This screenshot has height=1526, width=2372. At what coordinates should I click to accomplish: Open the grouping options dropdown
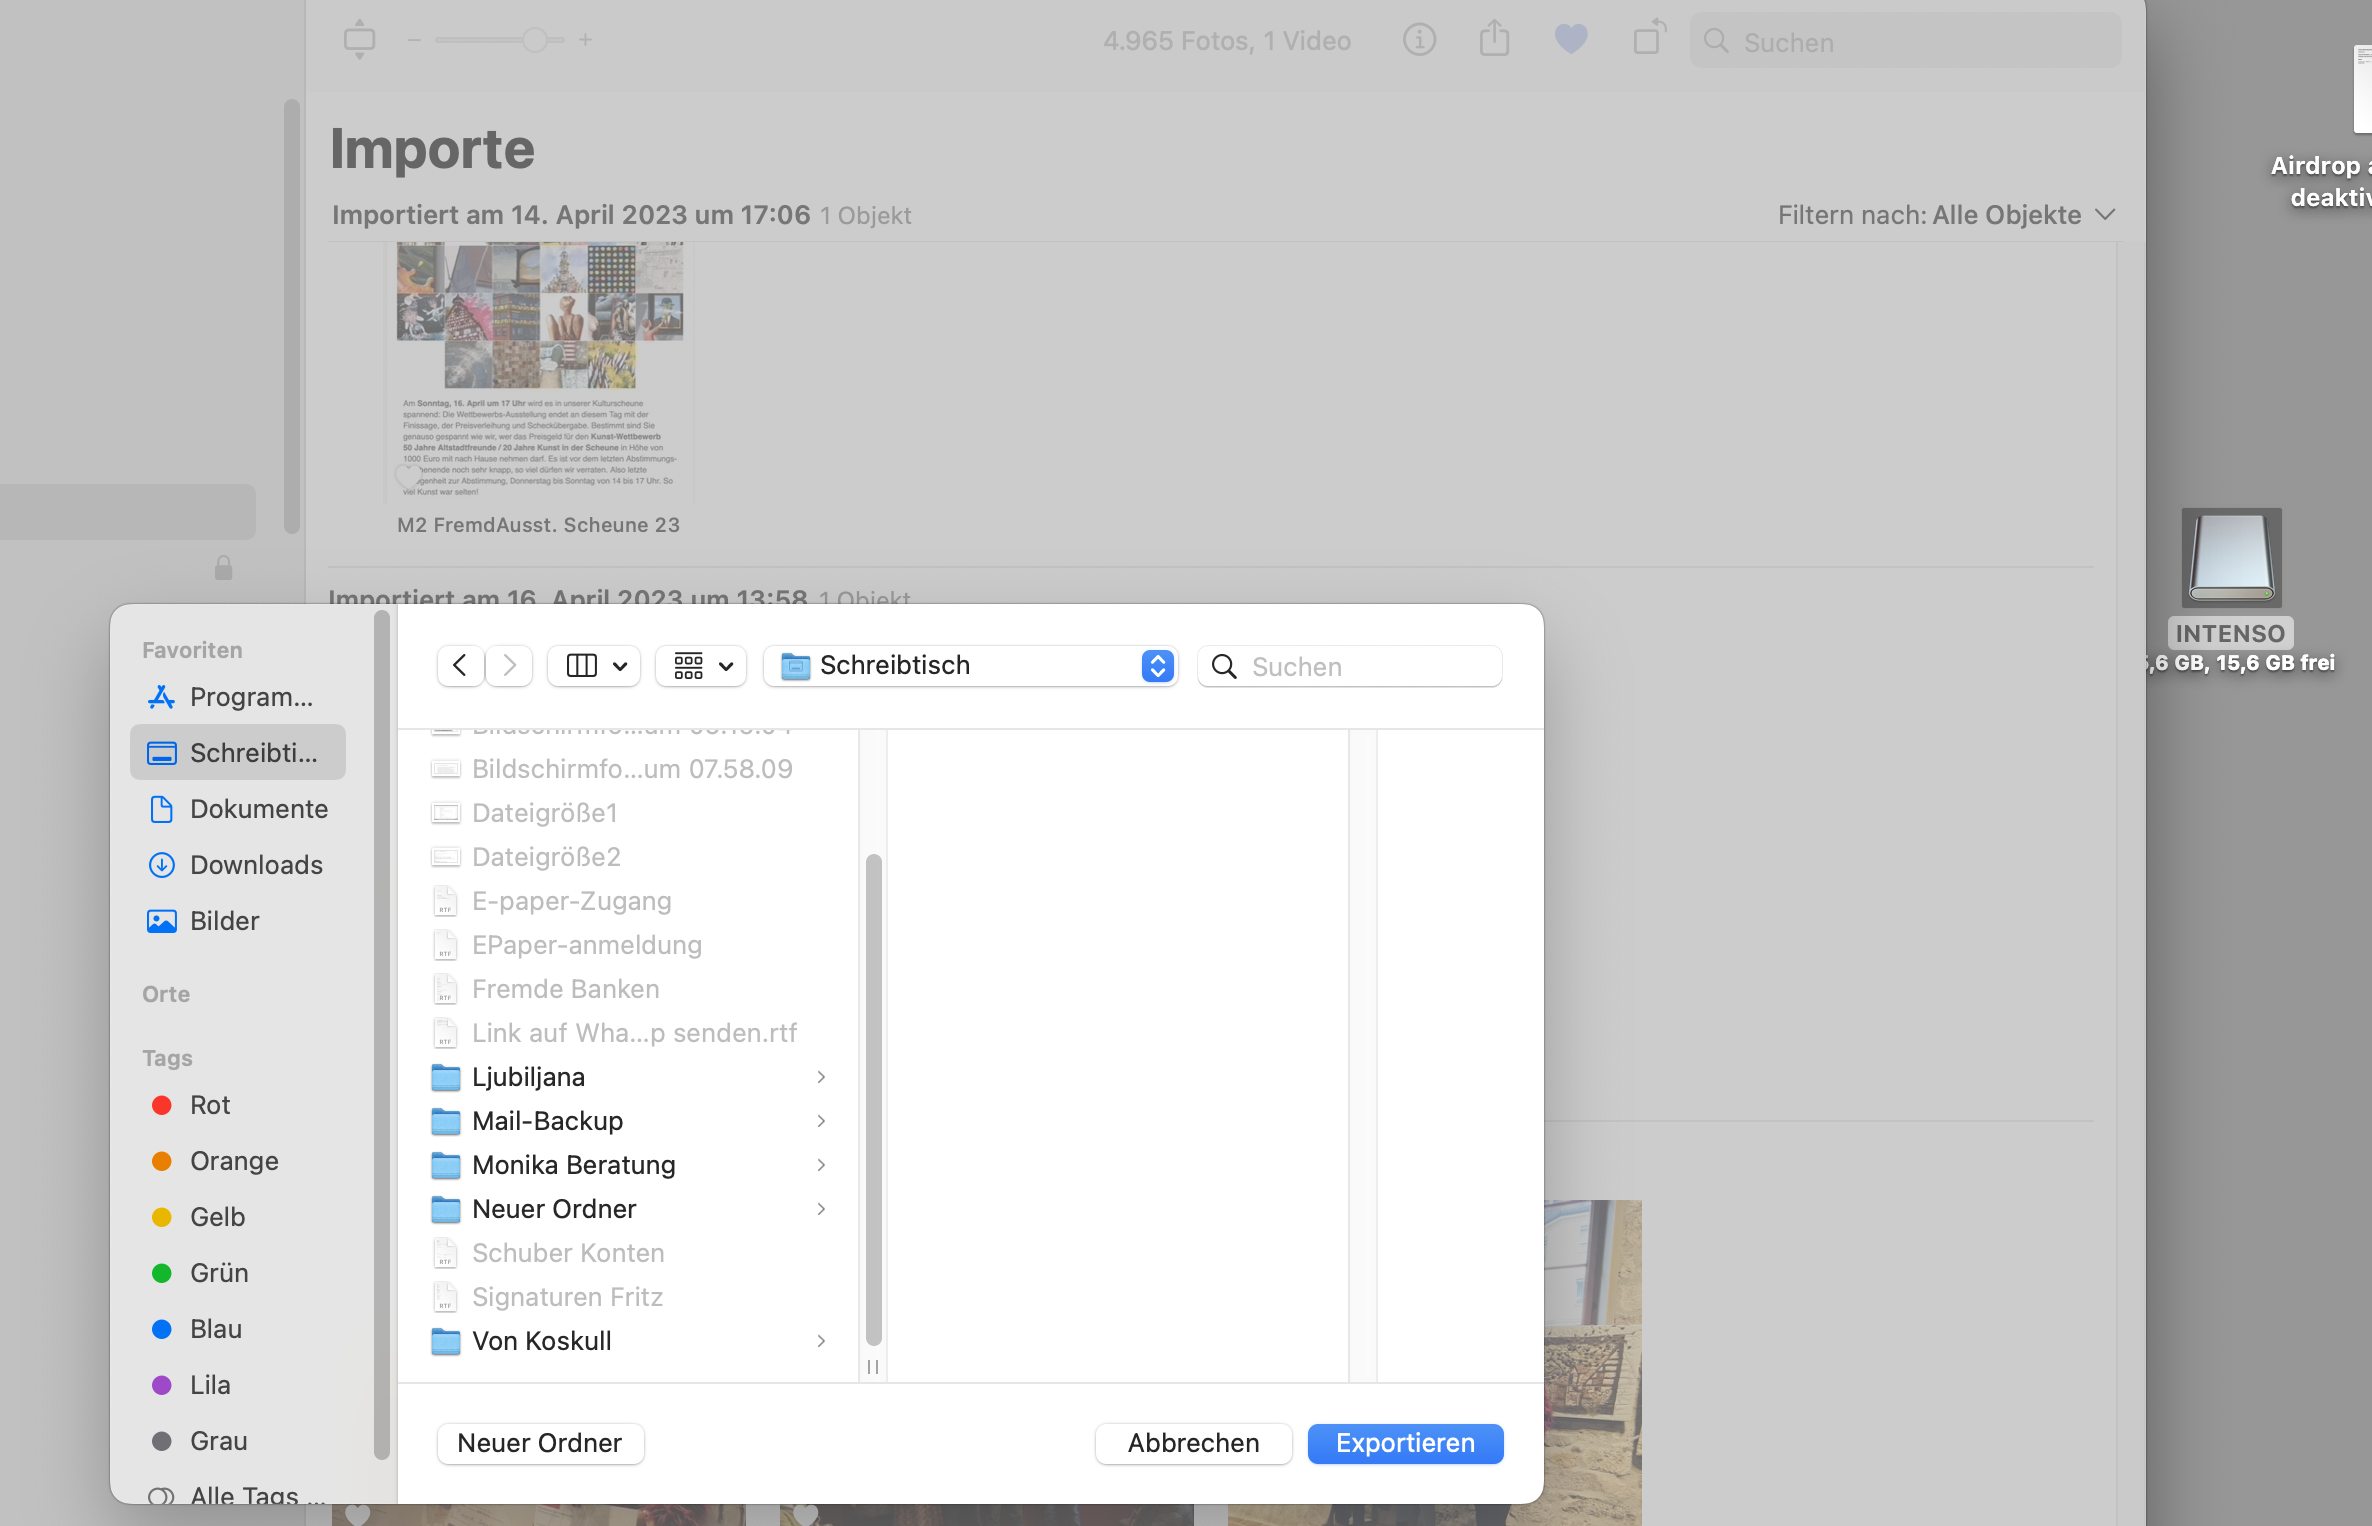pyautogui.click(x=702, y=666)
